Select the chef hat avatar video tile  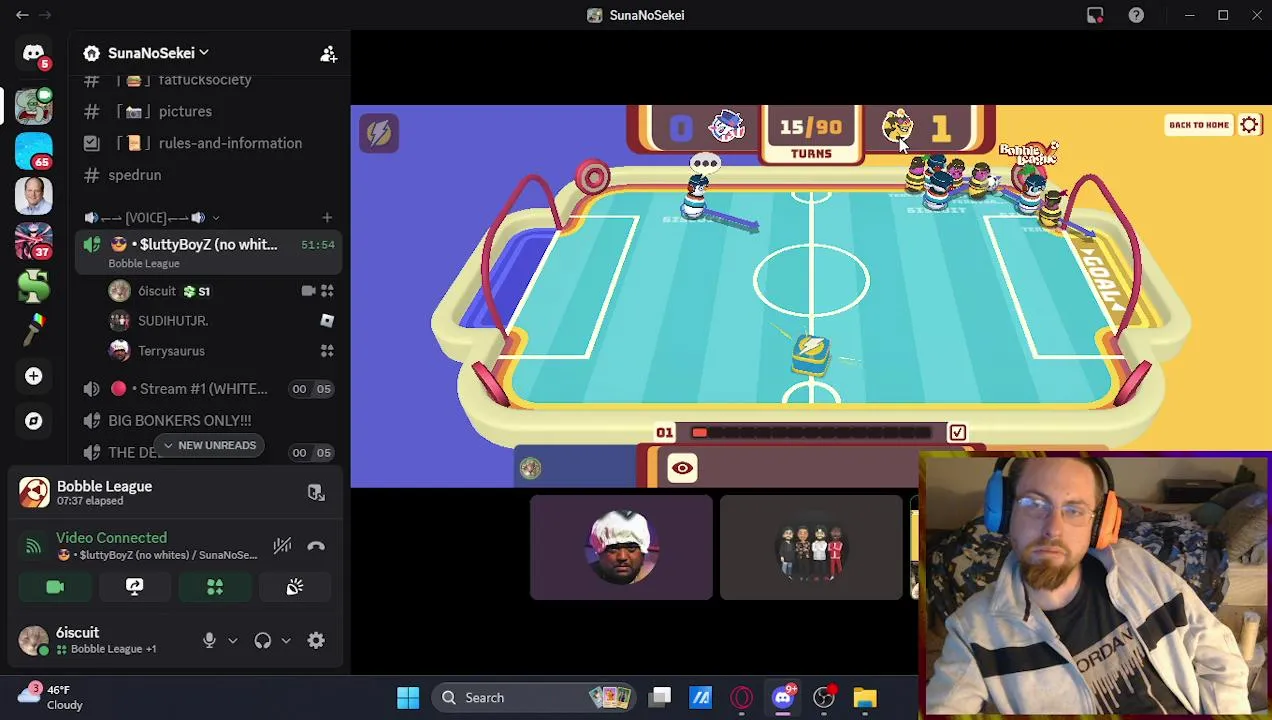click(621, 548)
